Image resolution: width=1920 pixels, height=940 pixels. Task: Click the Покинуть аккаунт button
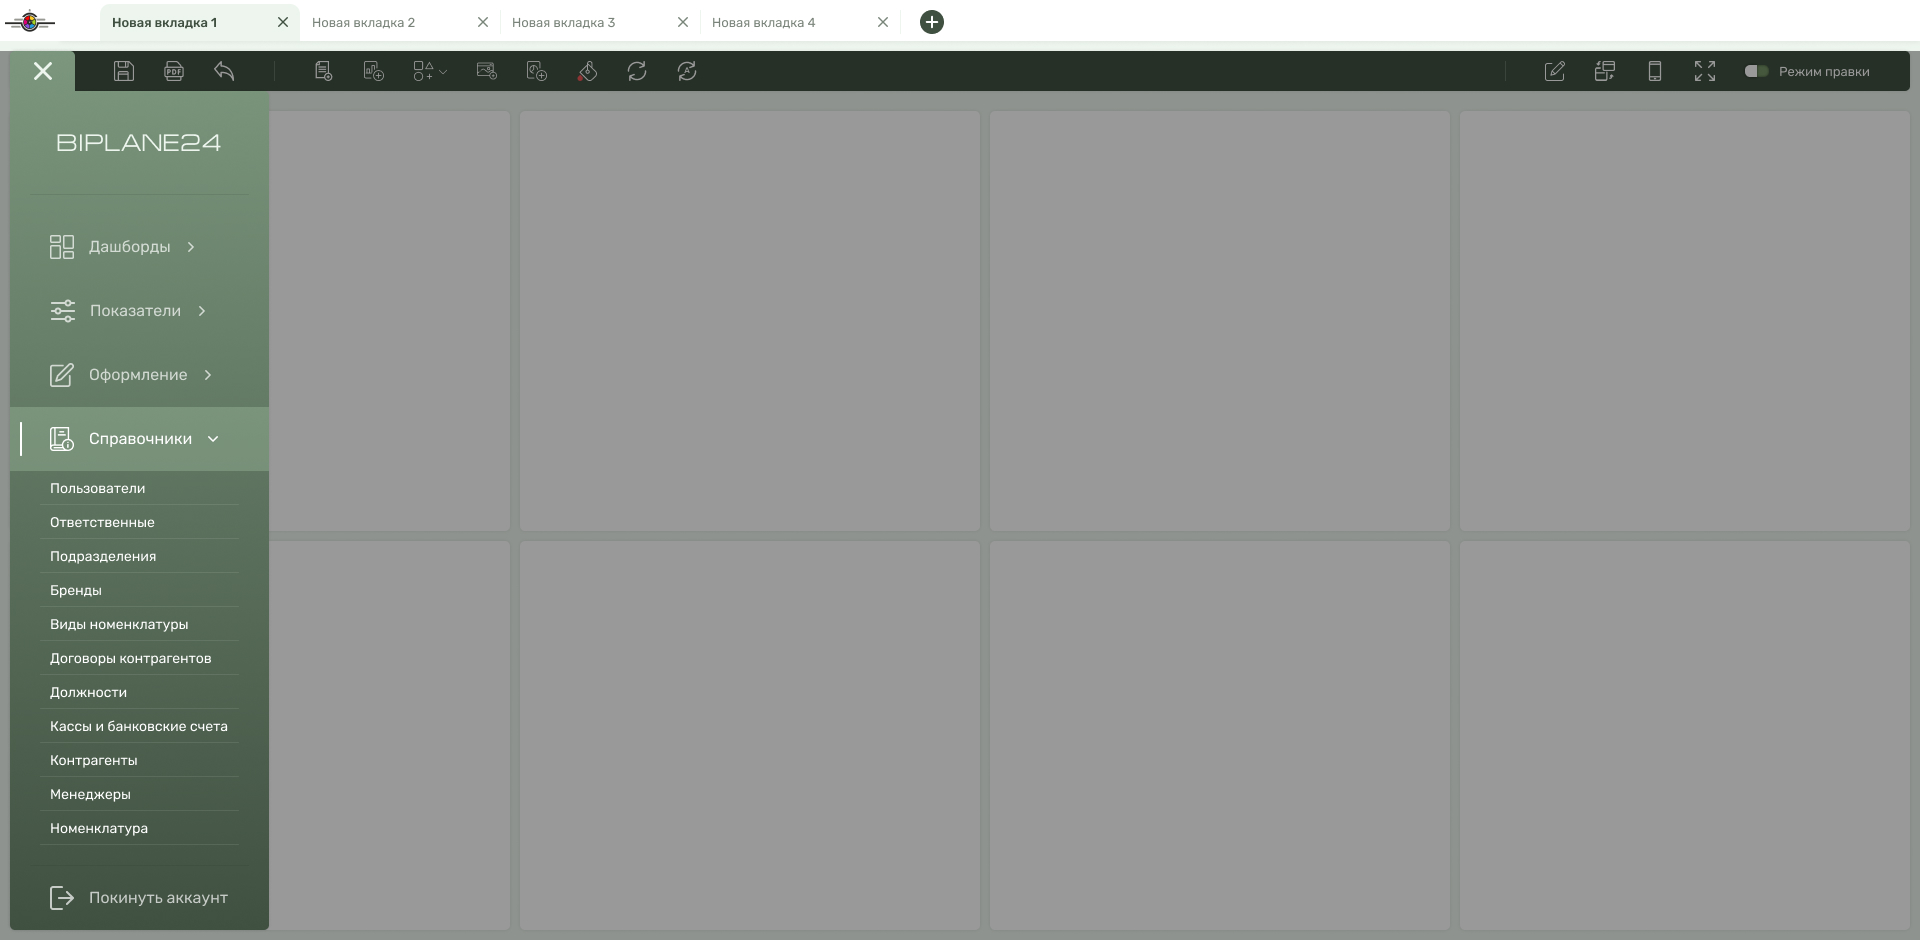(139, 898)
